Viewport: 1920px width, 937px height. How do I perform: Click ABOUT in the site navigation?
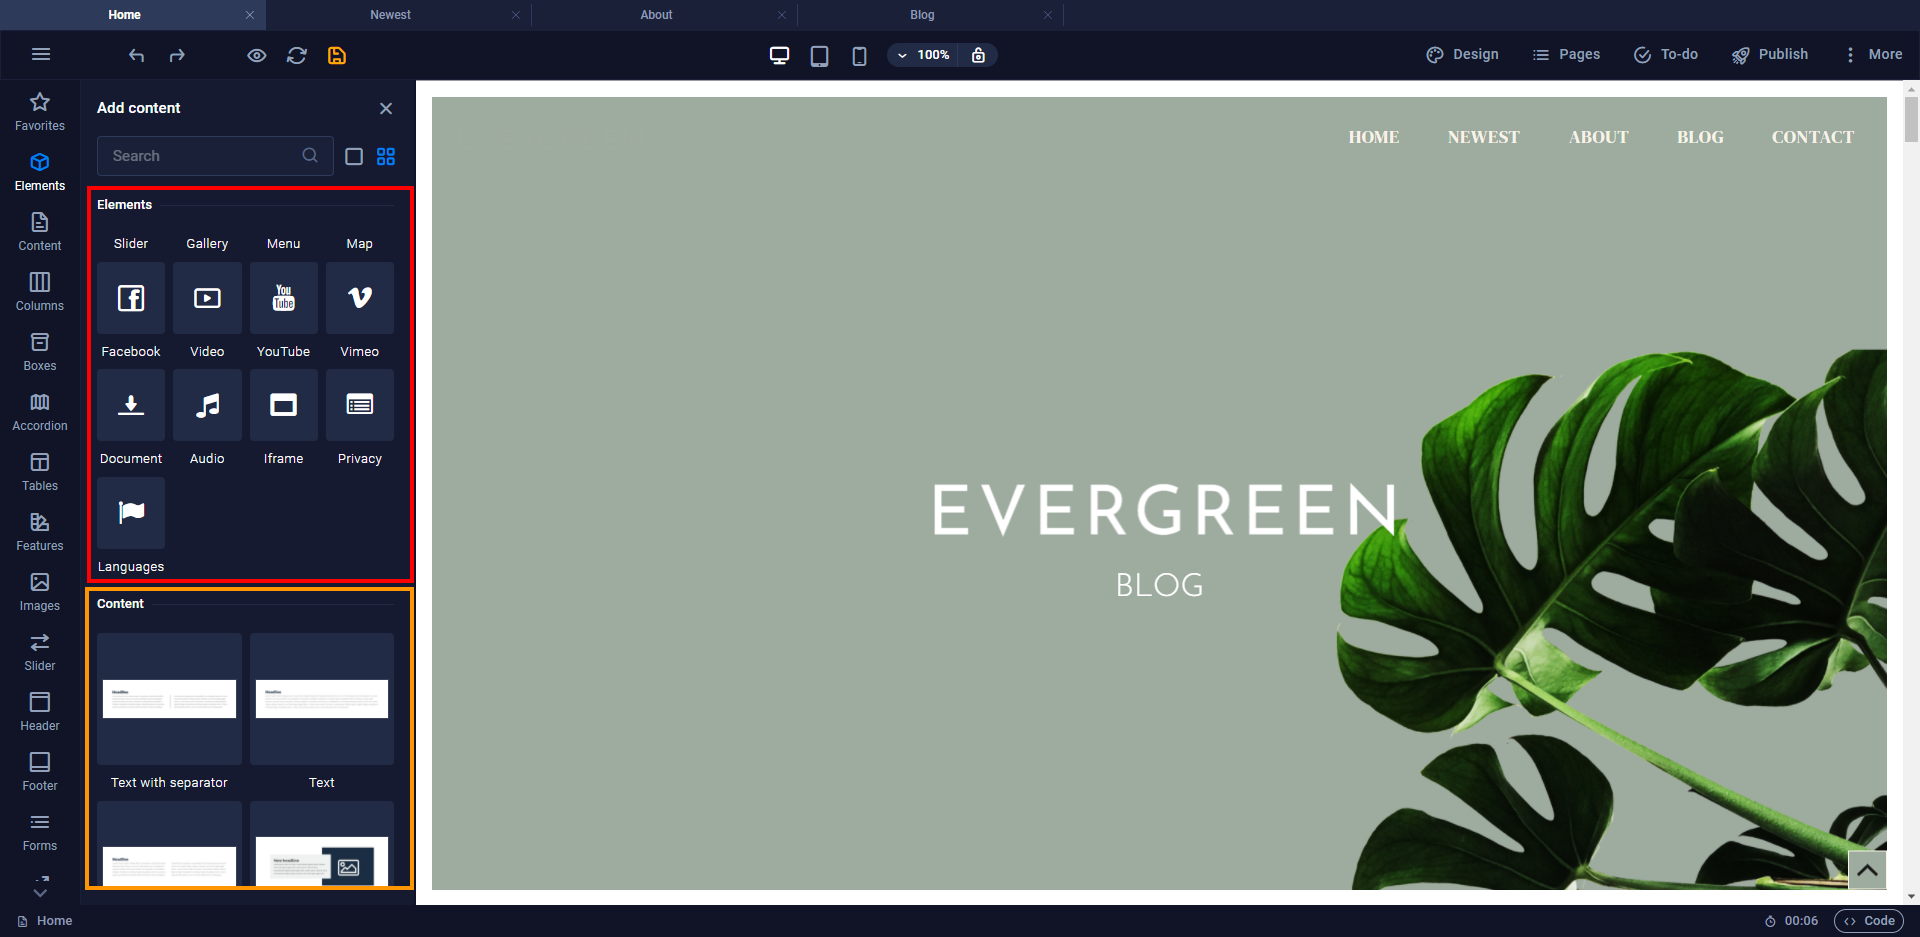[1598, 137]
